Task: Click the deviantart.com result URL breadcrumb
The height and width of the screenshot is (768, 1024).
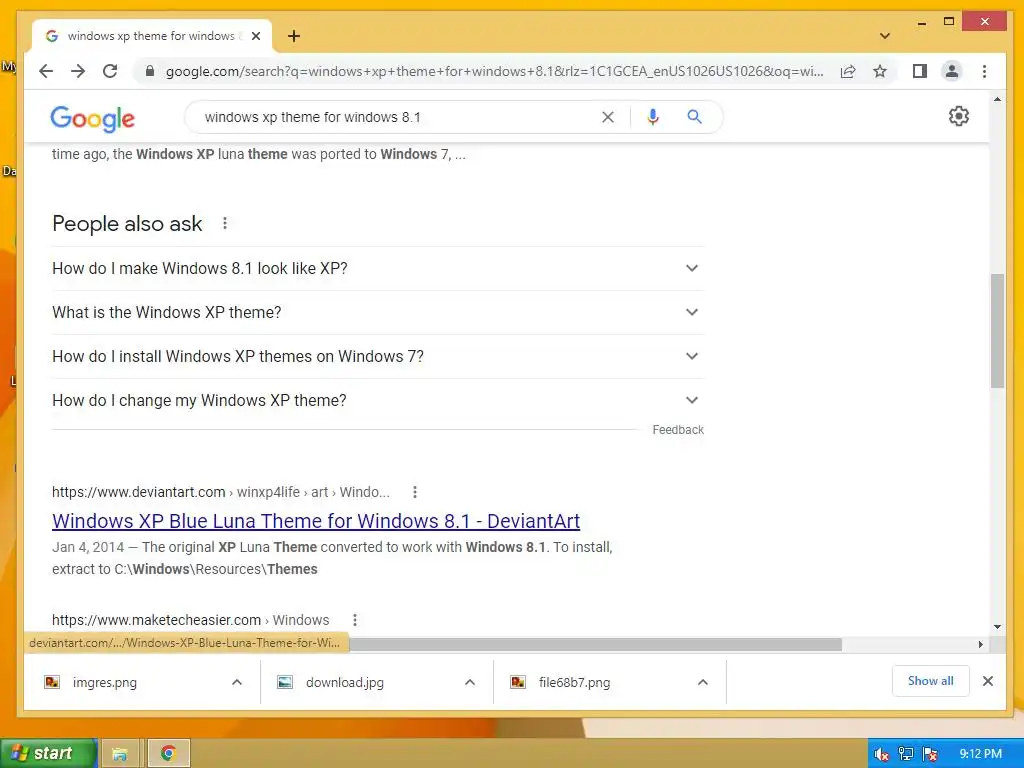Action: [x=221, y=492]
